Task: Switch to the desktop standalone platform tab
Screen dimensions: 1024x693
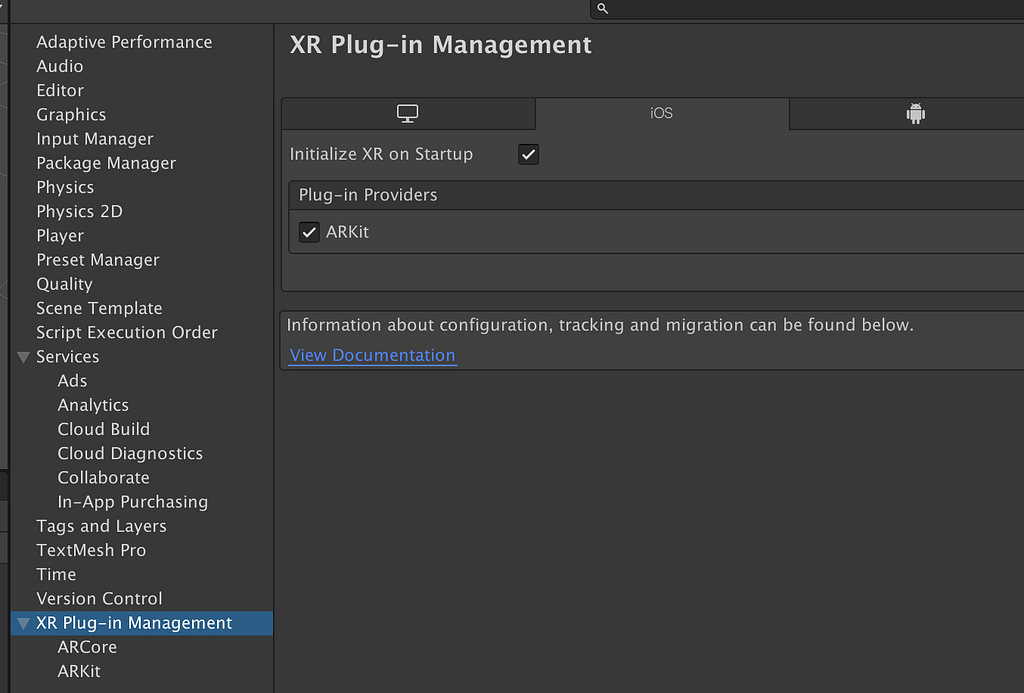Action: 408,114
